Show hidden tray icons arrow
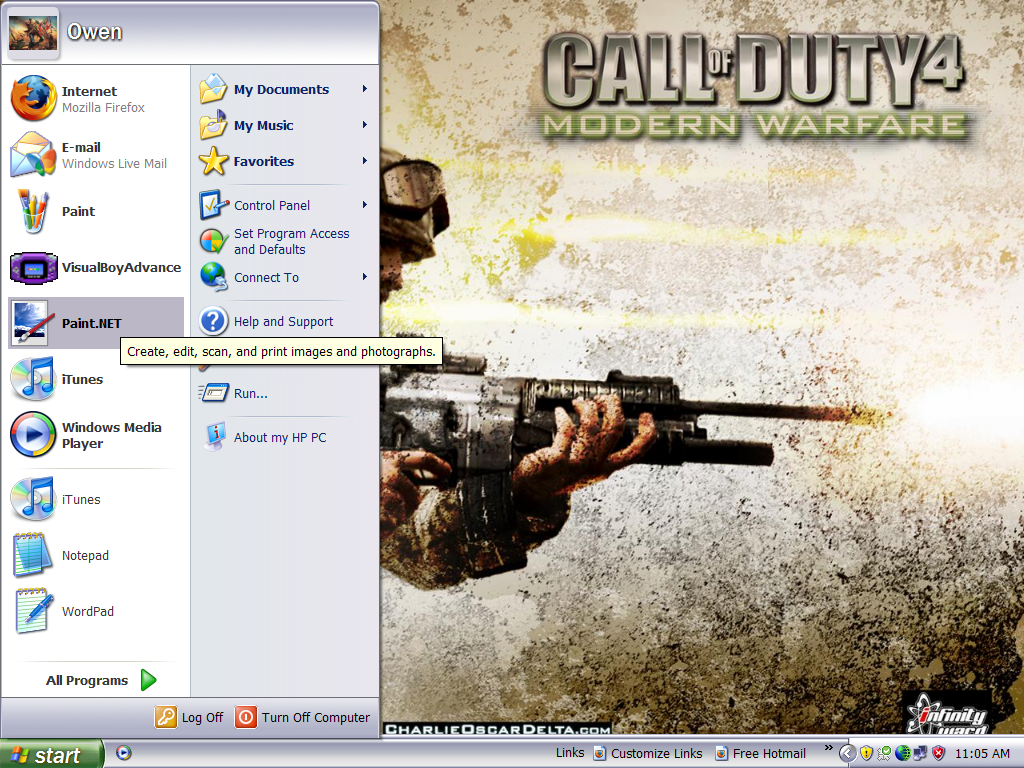This screenshot has height=768, width=1024. (x=847, y=753)
